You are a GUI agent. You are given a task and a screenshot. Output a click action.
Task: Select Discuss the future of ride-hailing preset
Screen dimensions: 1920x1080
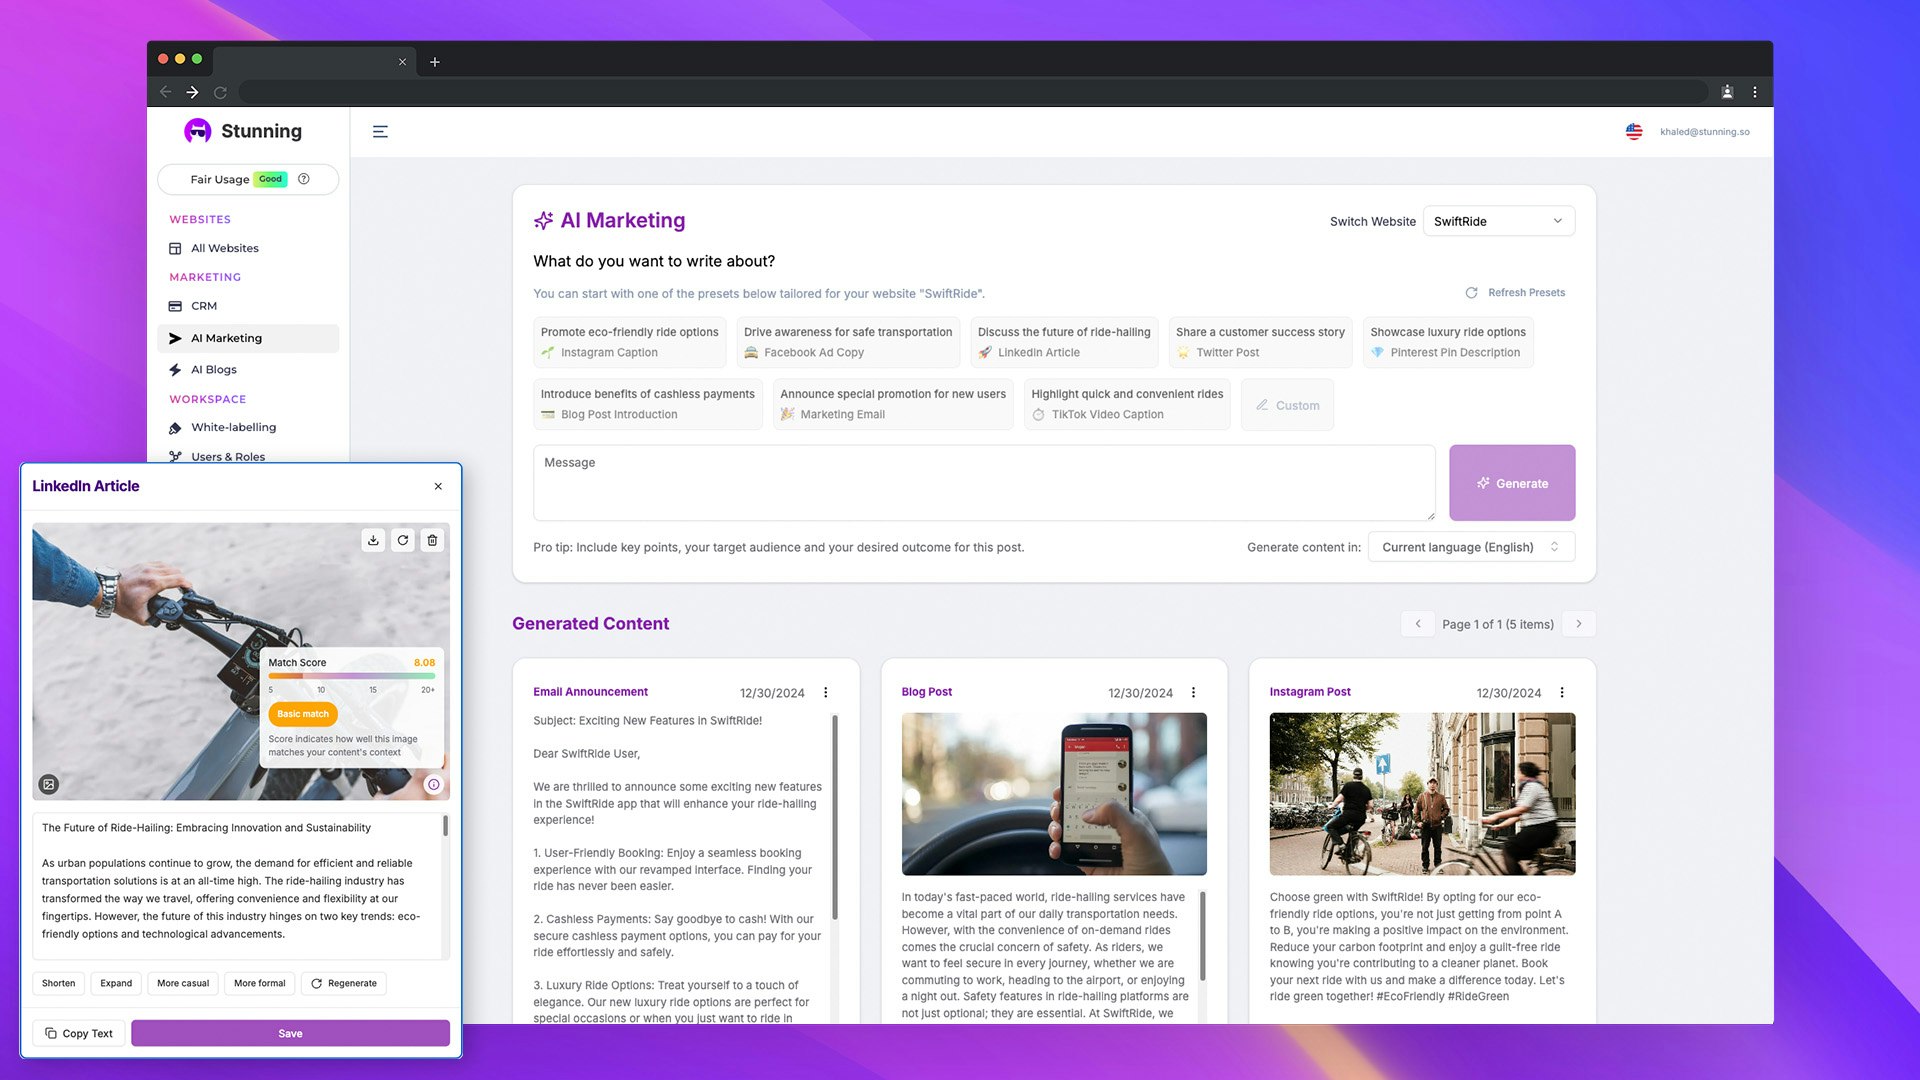[x=1064, y=342]
